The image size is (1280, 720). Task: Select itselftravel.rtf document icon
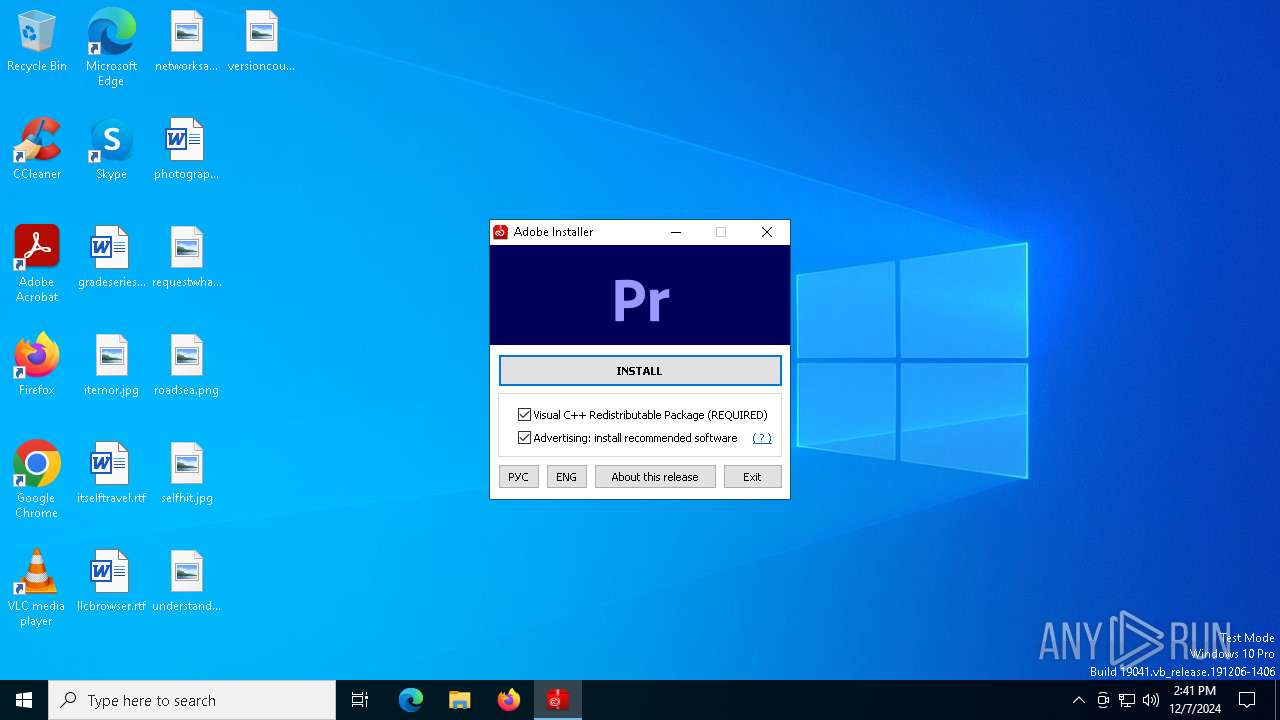111,474
